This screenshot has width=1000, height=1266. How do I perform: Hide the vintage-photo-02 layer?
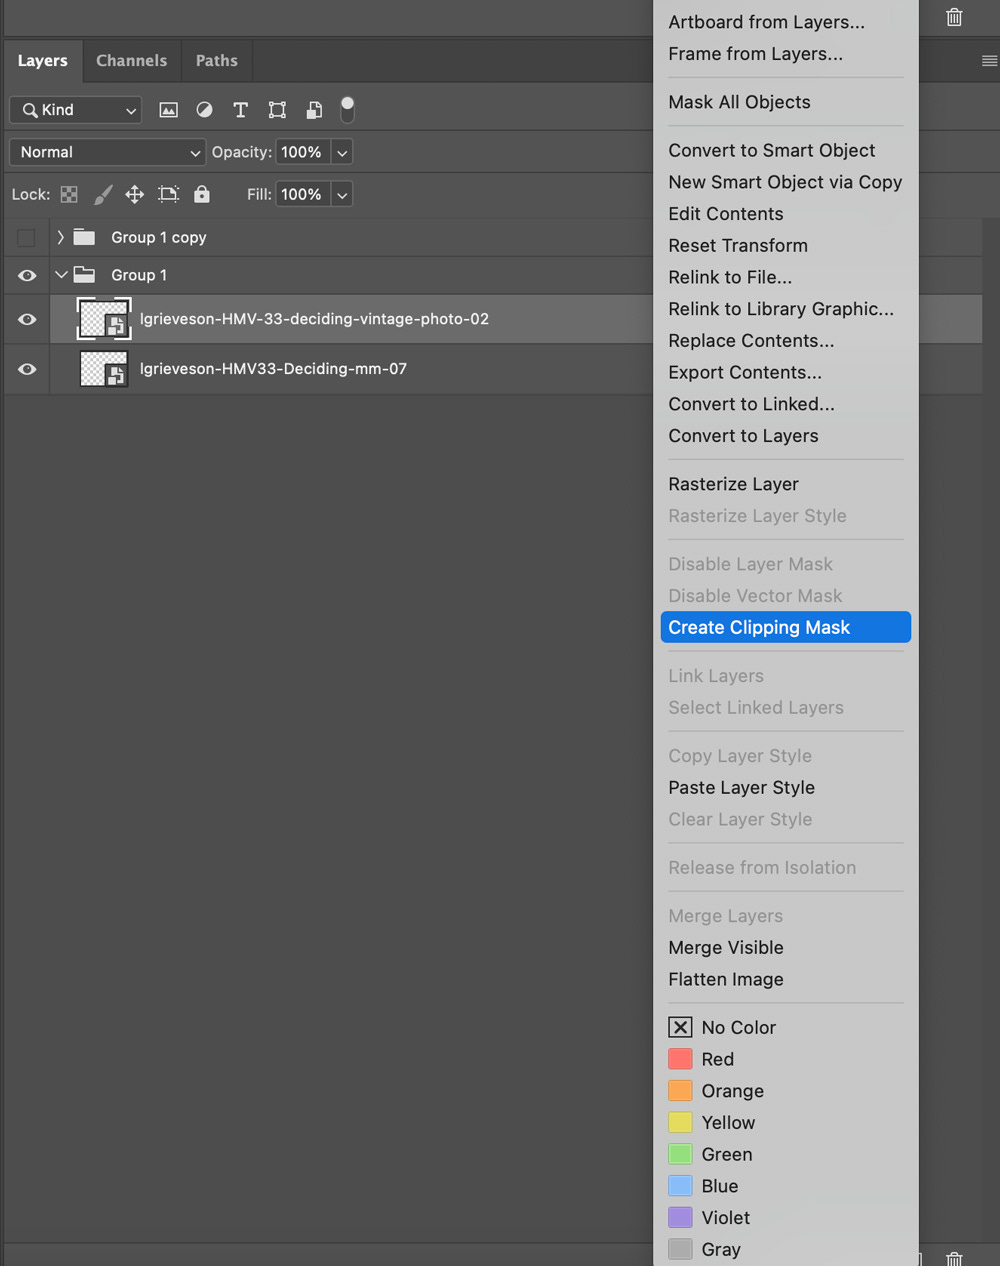click(27, 319)
